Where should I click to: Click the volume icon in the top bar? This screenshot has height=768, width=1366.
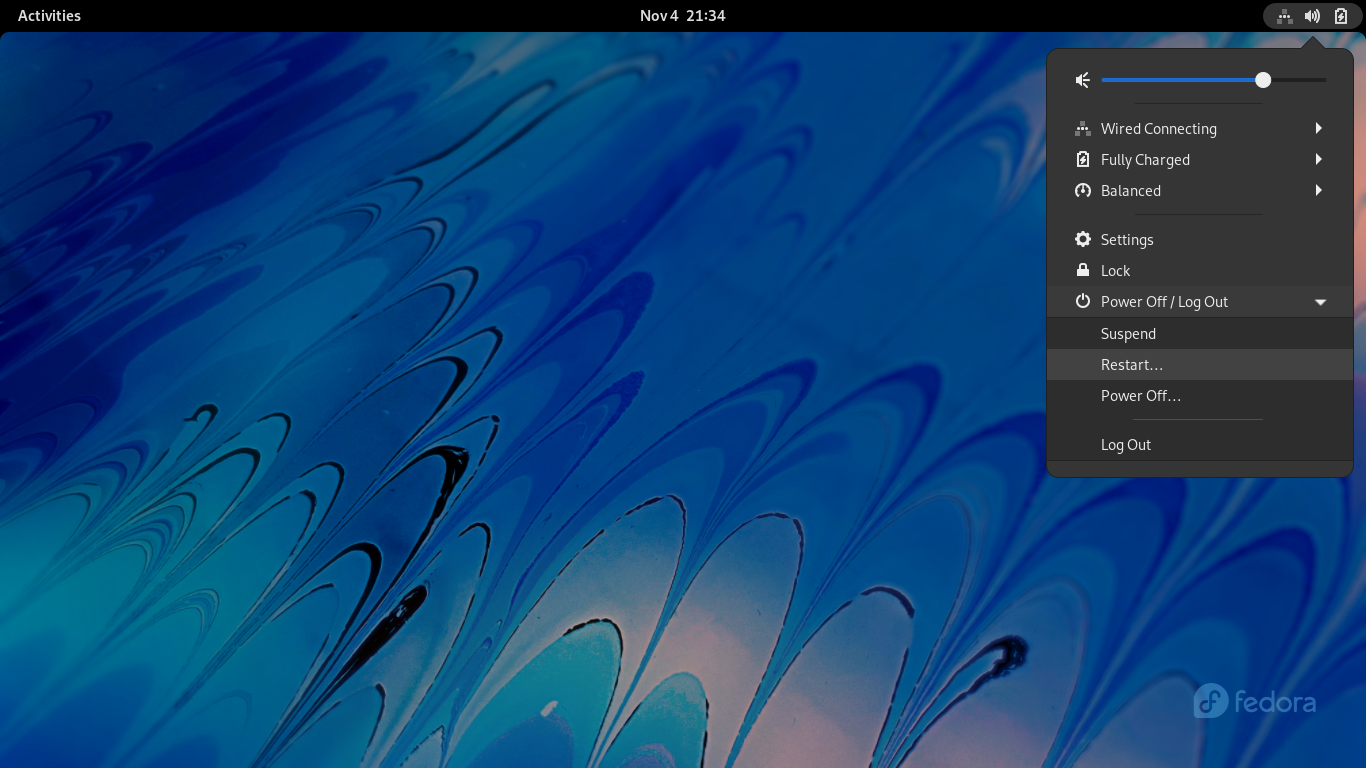click(x=1313, y=16)
